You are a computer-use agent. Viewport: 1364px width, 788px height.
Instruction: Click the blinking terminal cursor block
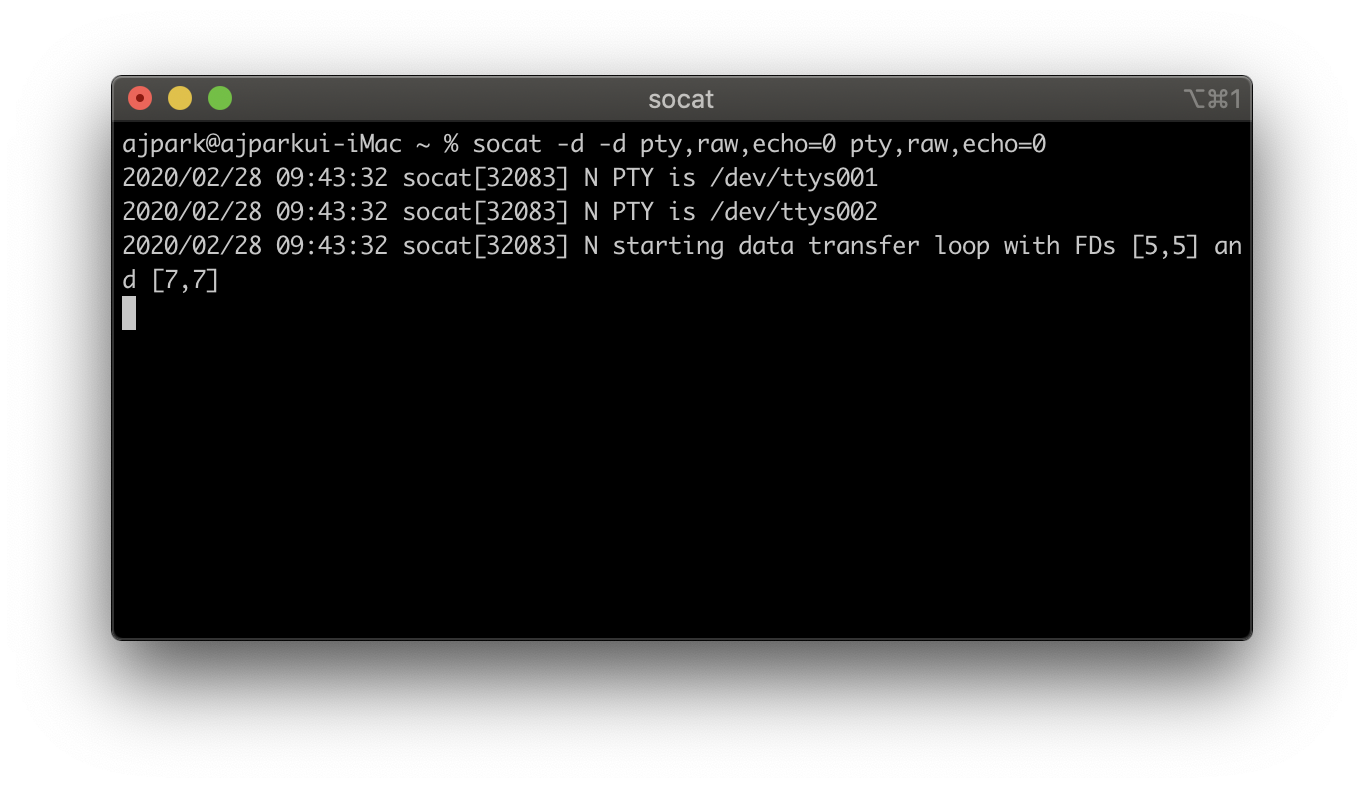pos(127,313)
